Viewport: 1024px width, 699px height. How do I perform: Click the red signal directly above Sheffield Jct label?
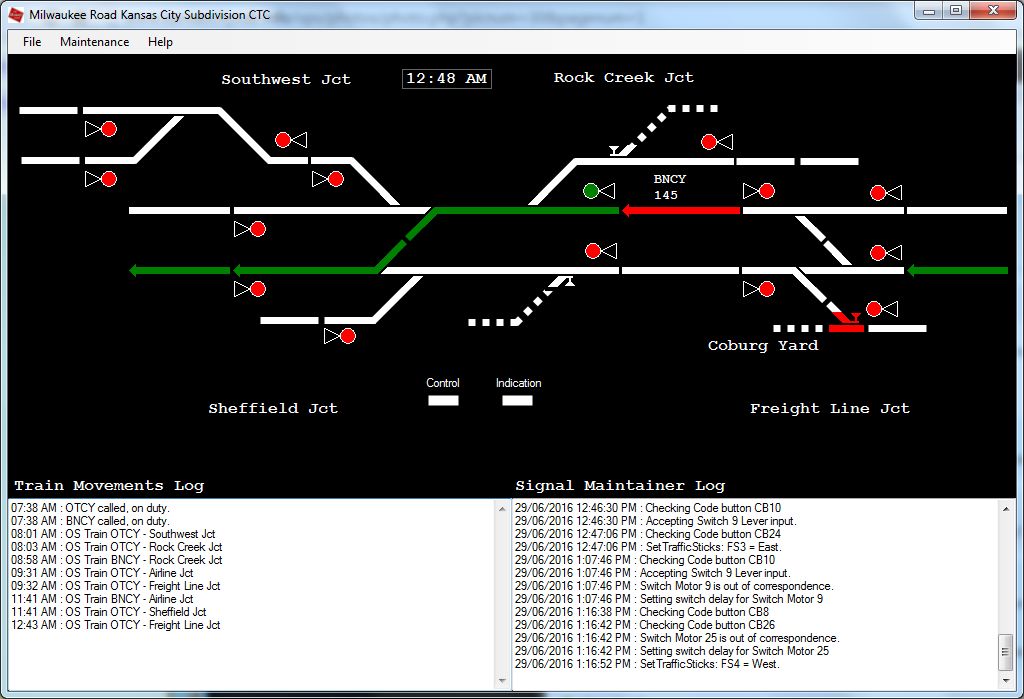[x=348, y=336]
